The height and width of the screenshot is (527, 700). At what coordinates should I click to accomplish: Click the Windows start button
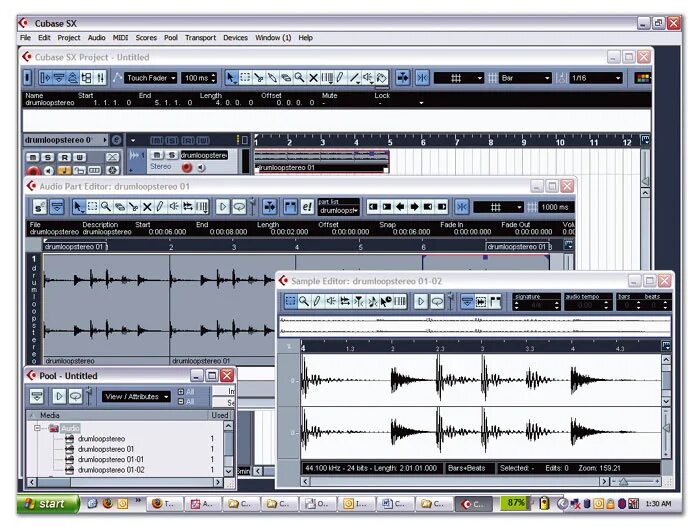pyautogui.click(x=48, y=504)
